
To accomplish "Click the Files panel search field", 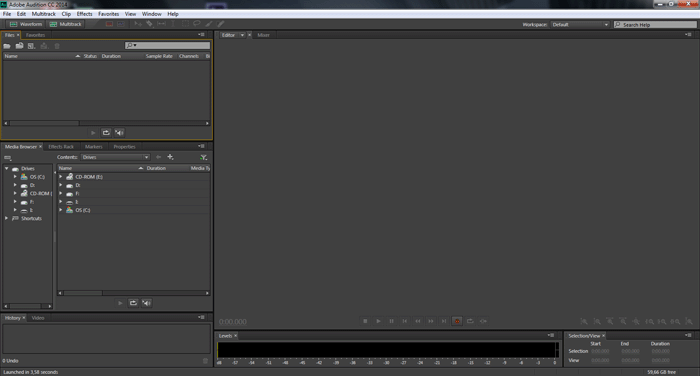I will click(167, 46).
